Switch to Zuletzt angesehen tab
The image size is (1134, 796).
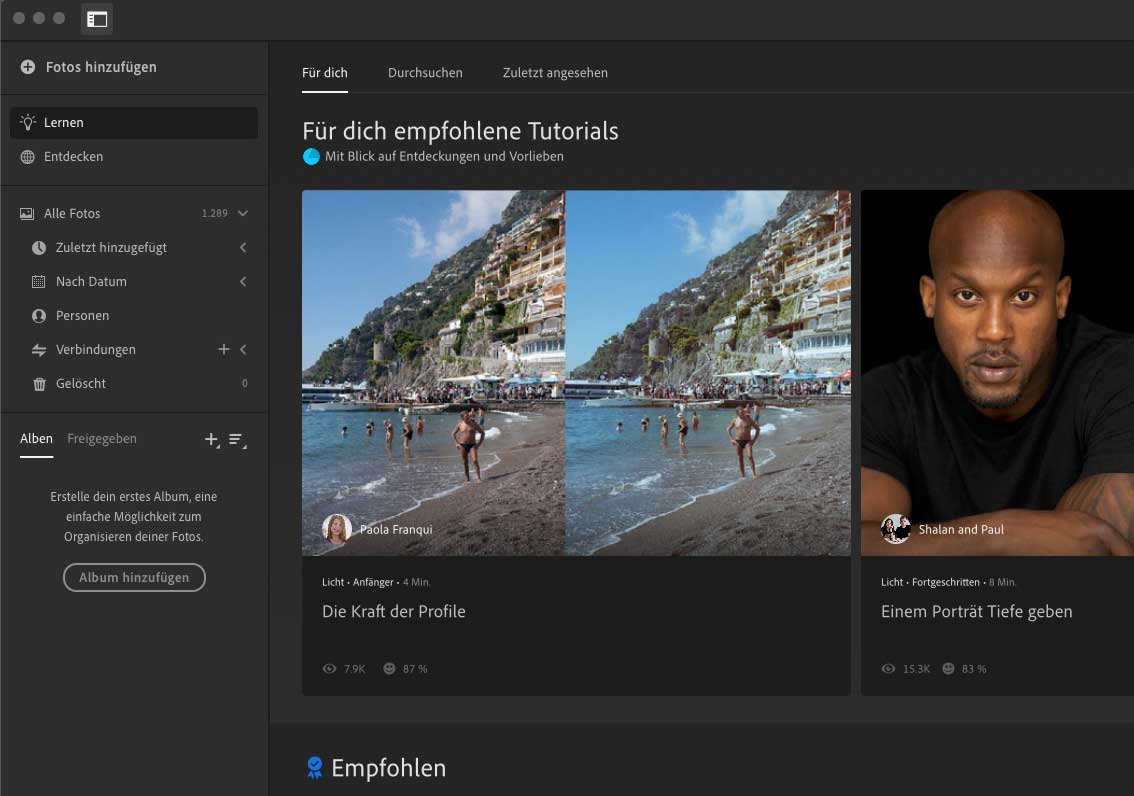tap(555, 73)
